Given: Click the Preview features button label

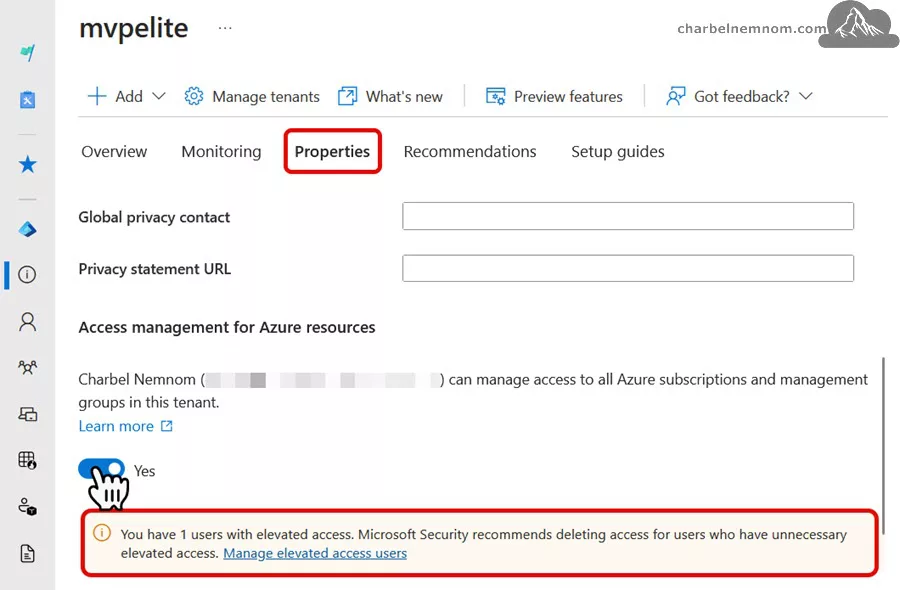Looking at the screenshot, I should [x=568, y=96].
